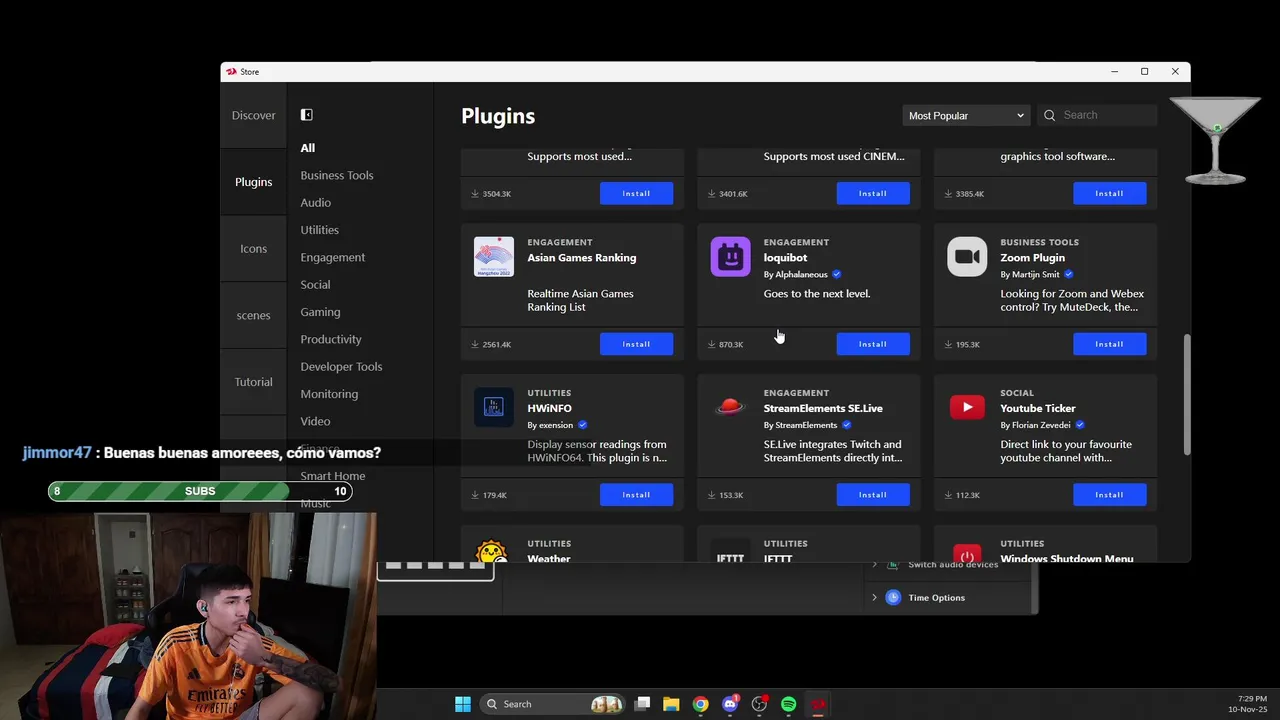Go to the Discover tab

[x=253, y=115]
